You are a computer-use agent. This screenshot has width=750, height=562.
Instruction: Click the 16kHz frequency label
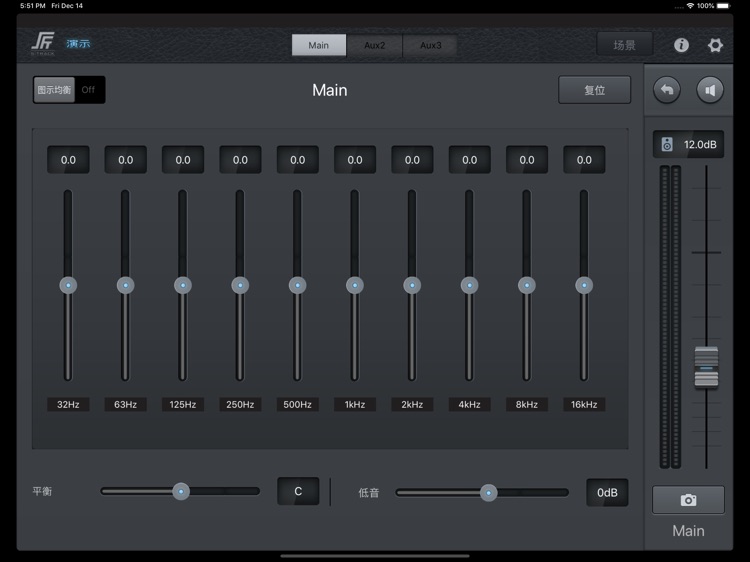(584, 404)
